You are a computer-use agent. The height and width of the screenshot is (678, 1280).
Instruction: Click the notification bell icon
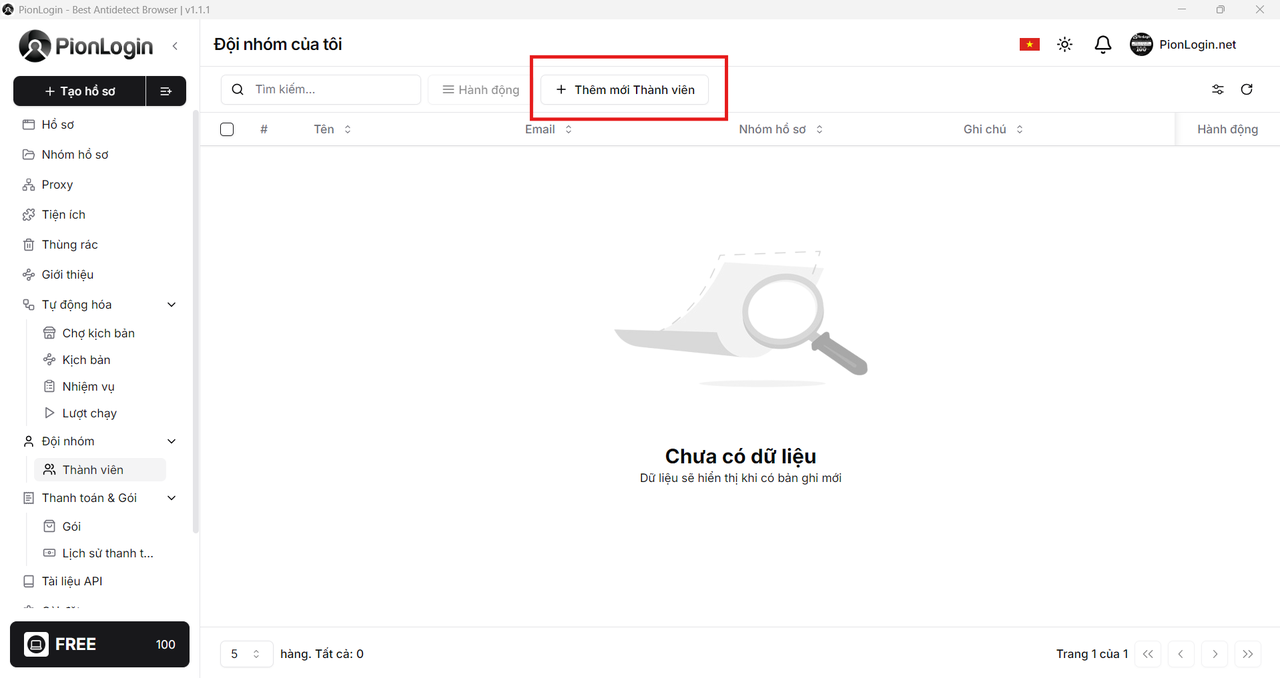1103,45
